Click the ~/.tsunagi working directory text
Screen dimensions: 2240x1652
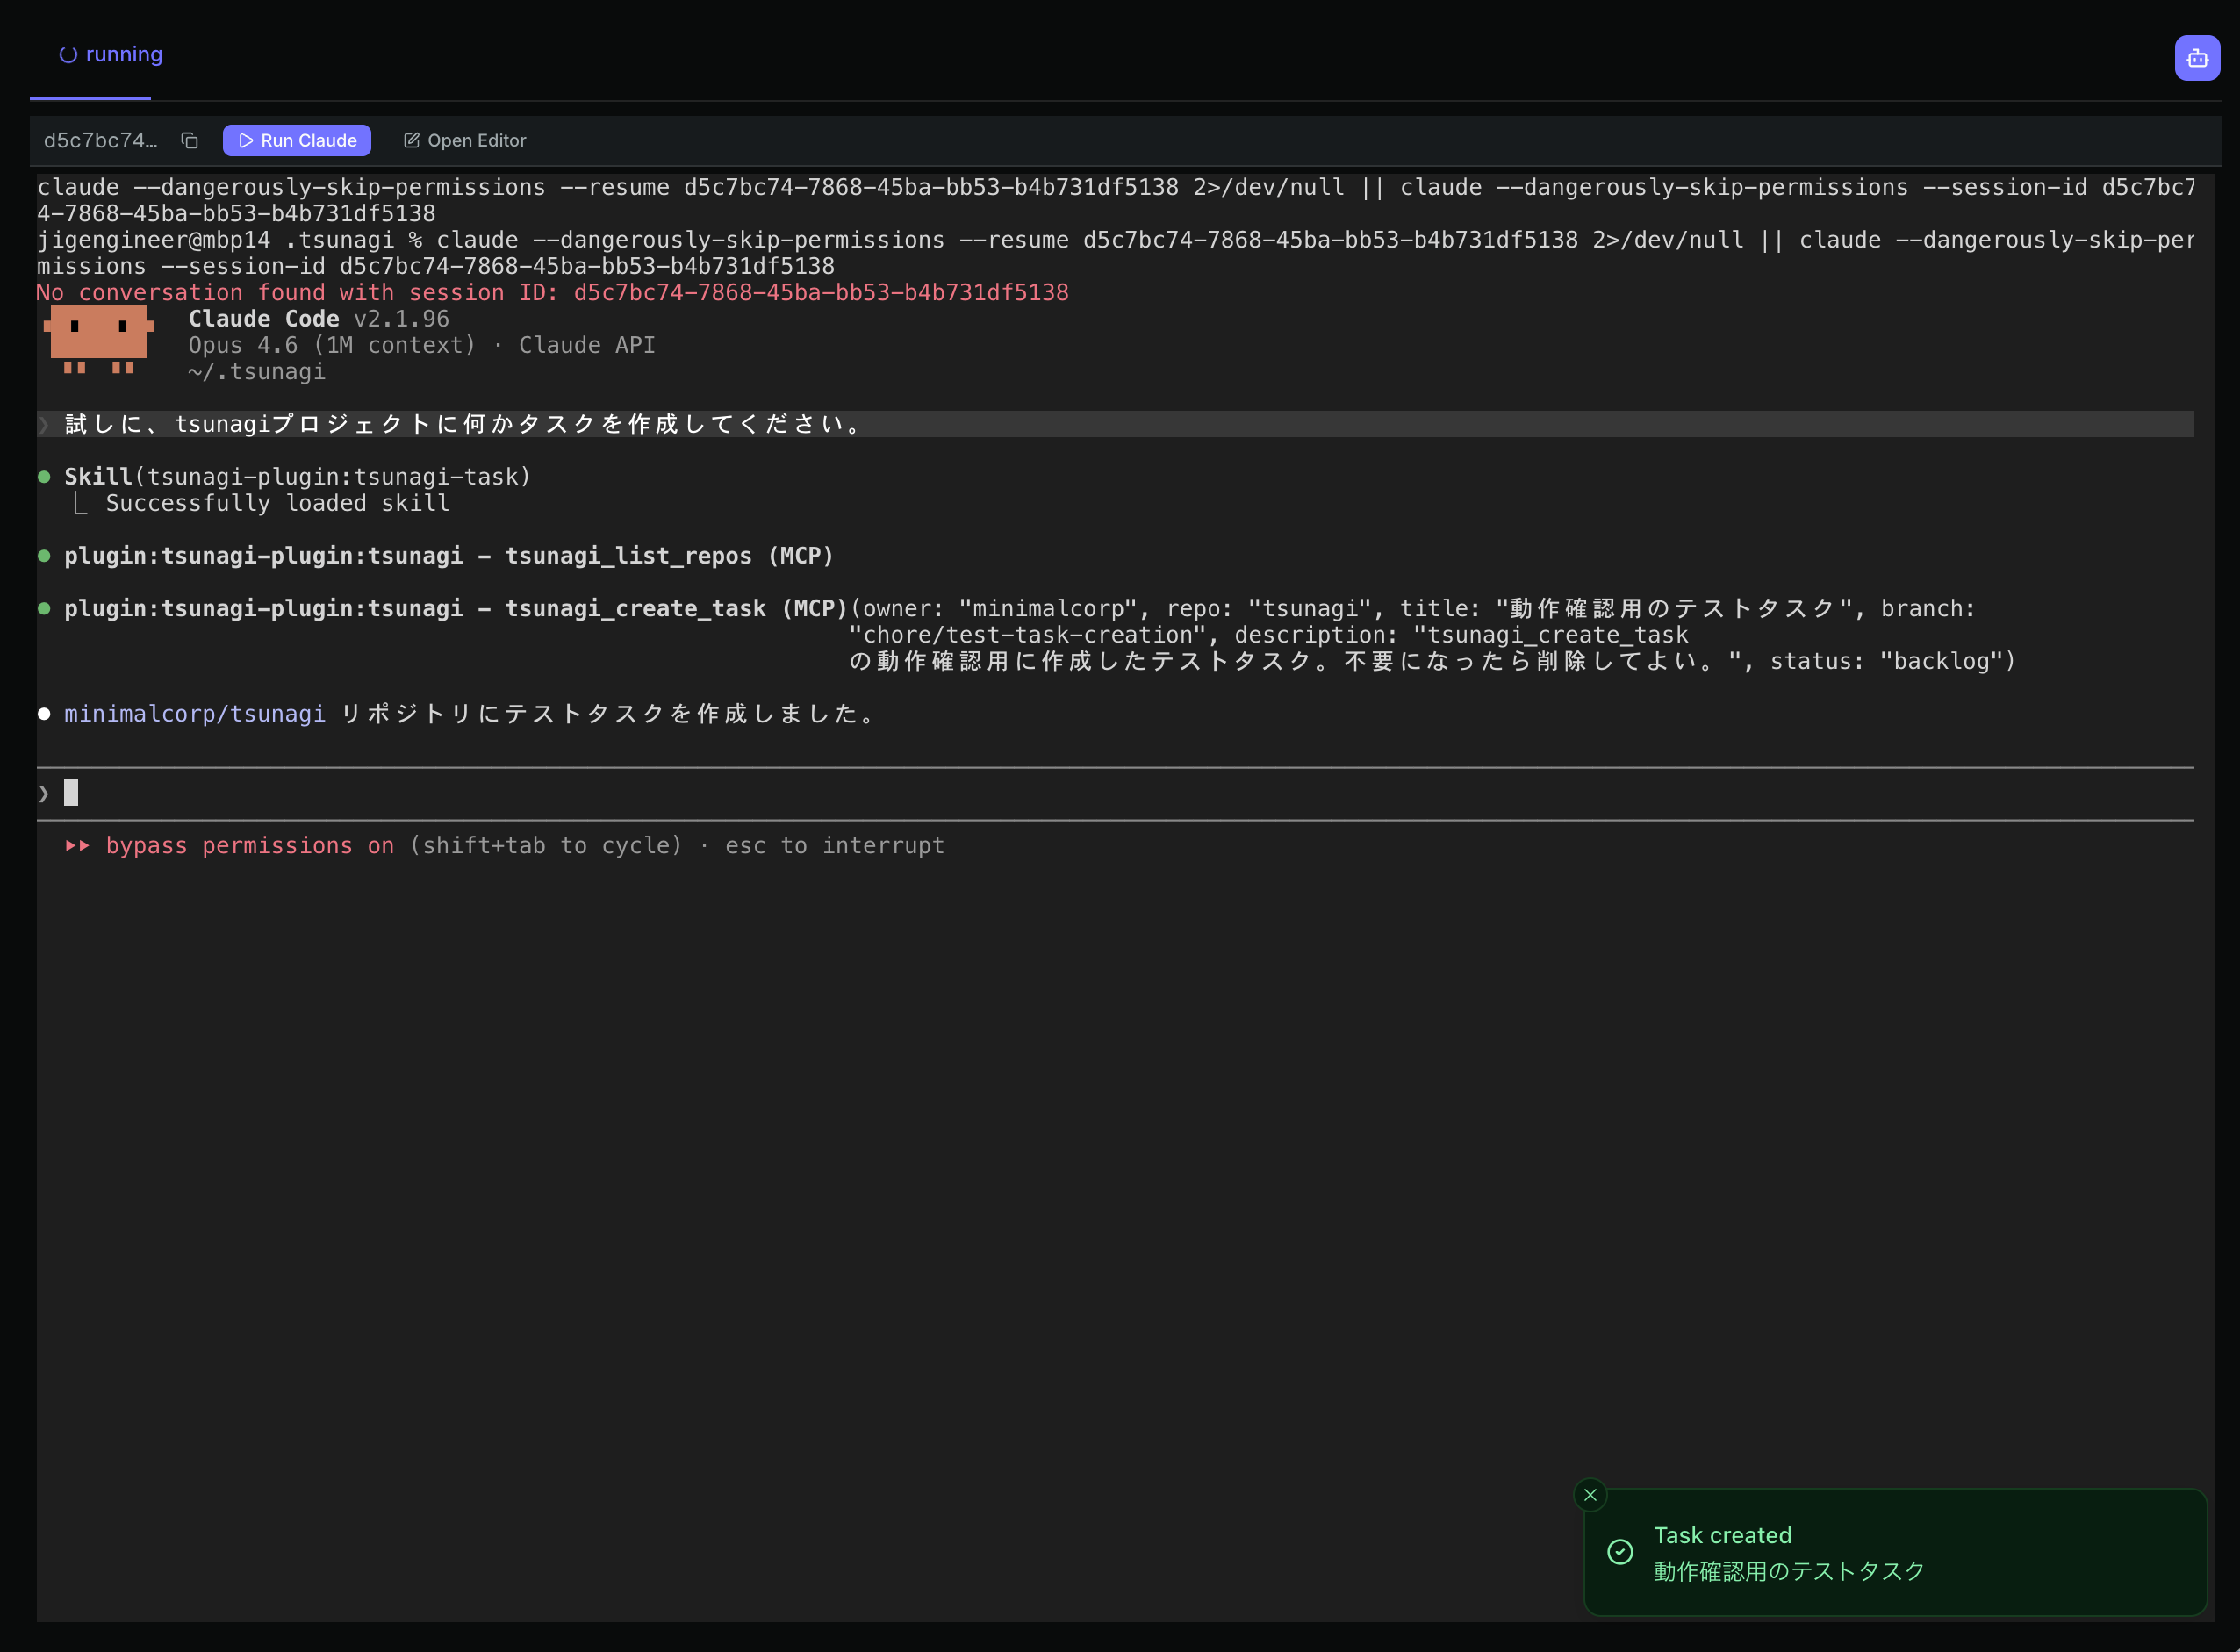(x=257, y=372)
